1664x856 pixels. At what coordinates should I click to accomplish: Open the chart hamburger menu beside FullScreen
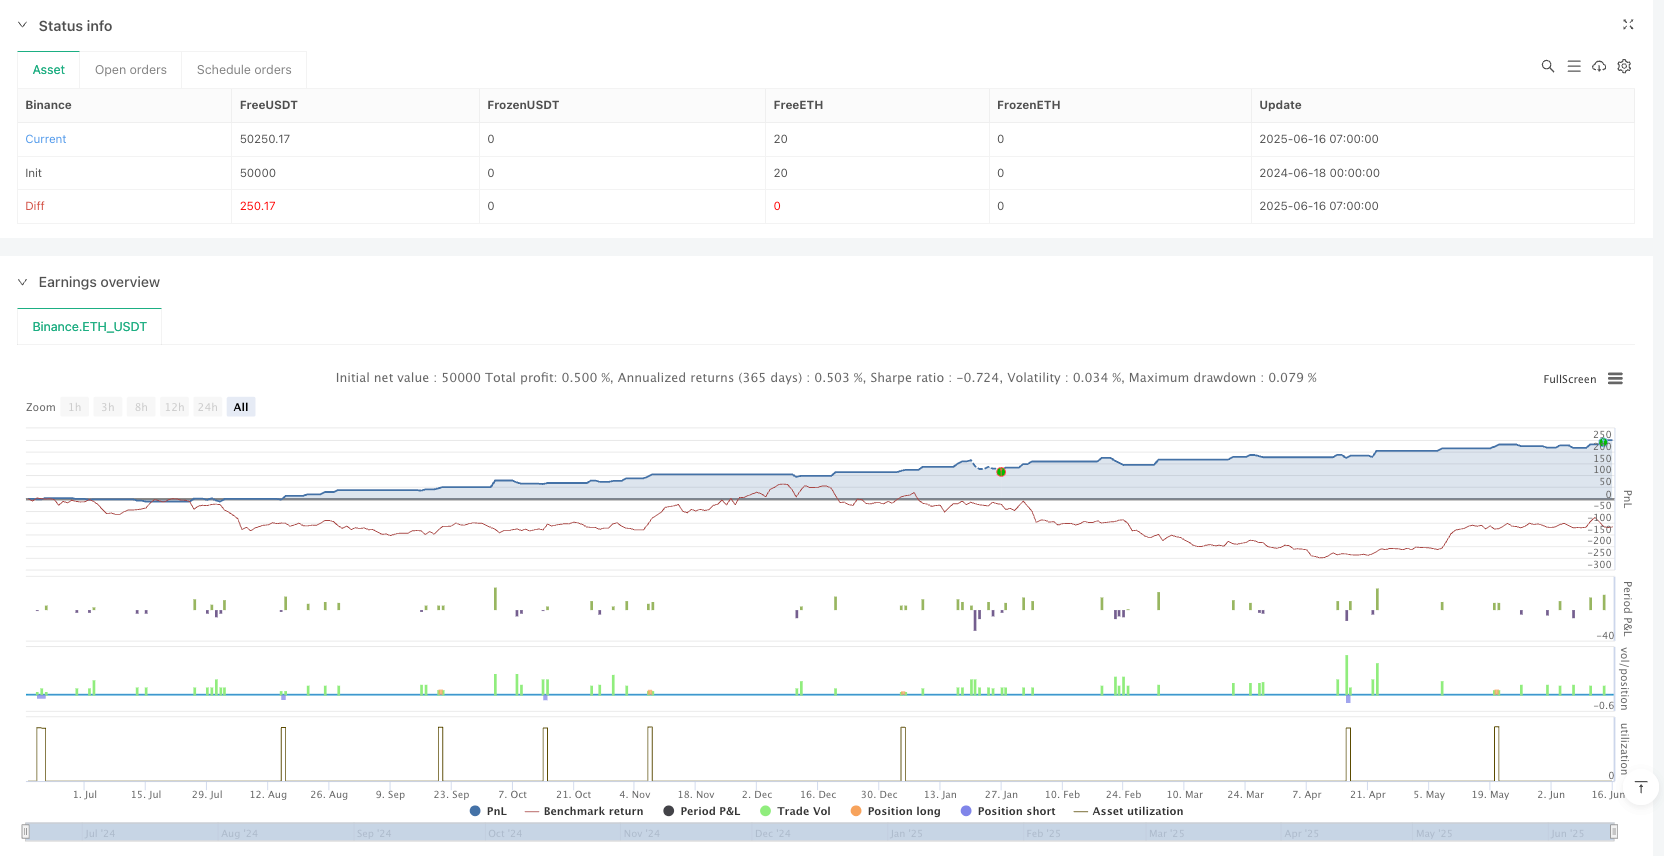click(x=1615, y=379)
